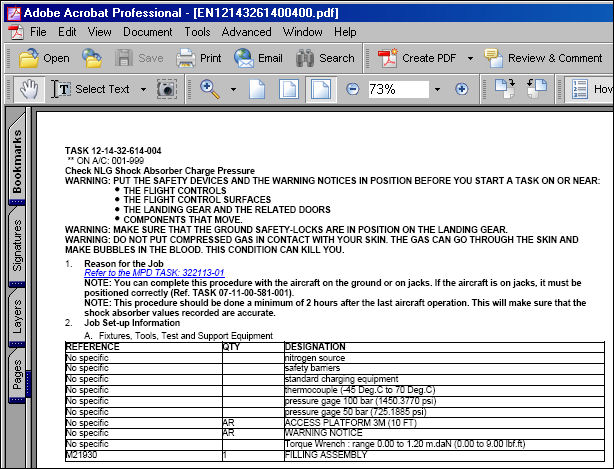Select the Hand tool
The height and width of the screenshot is (469, 614).
coord(29,89)
